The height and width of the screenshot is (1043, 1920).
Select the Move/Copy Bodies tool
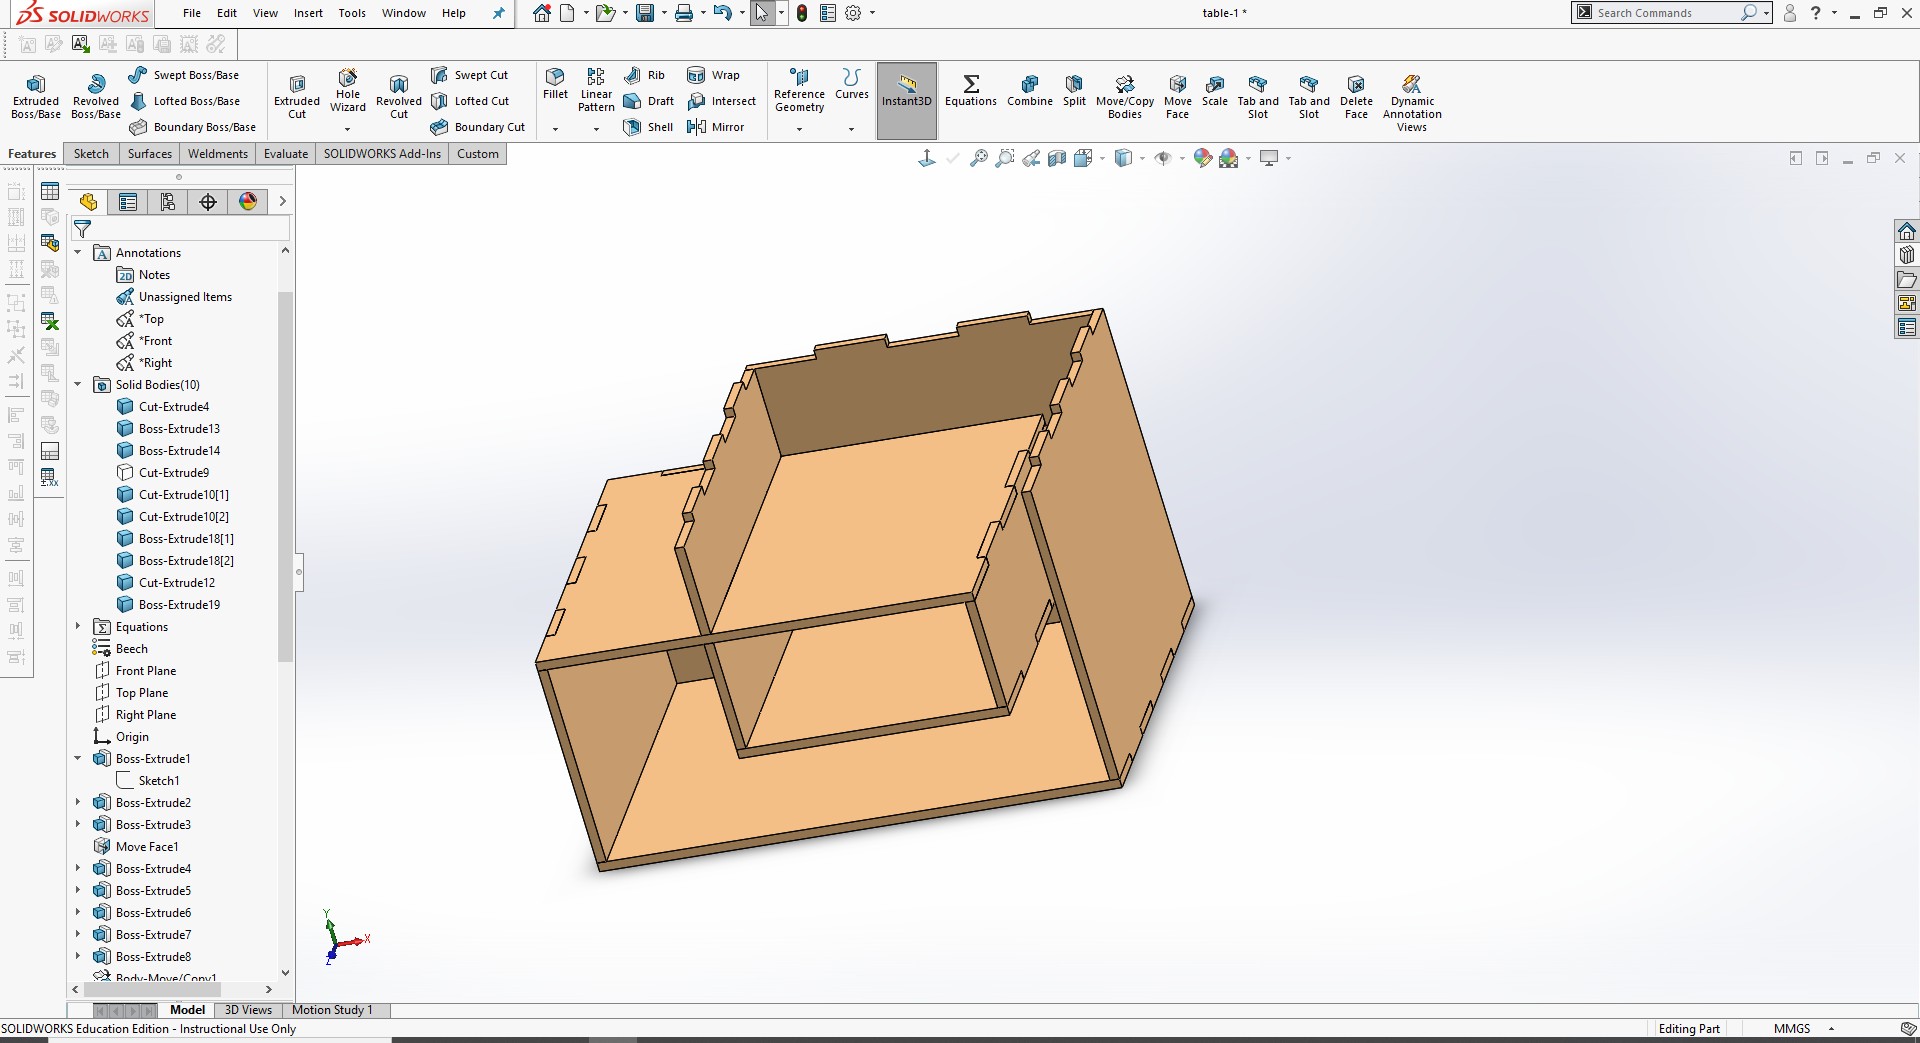(1125, 96)
